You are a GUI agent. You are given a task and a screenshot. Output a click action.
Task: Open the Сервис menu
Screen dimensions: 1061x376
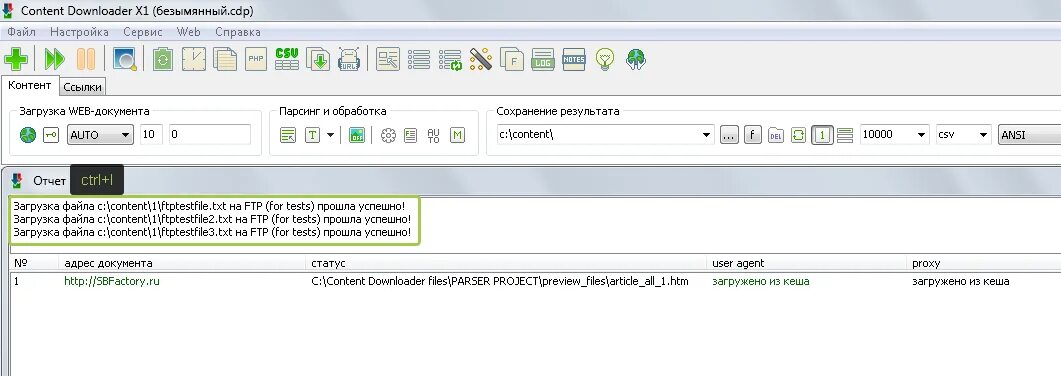[143, 32]
